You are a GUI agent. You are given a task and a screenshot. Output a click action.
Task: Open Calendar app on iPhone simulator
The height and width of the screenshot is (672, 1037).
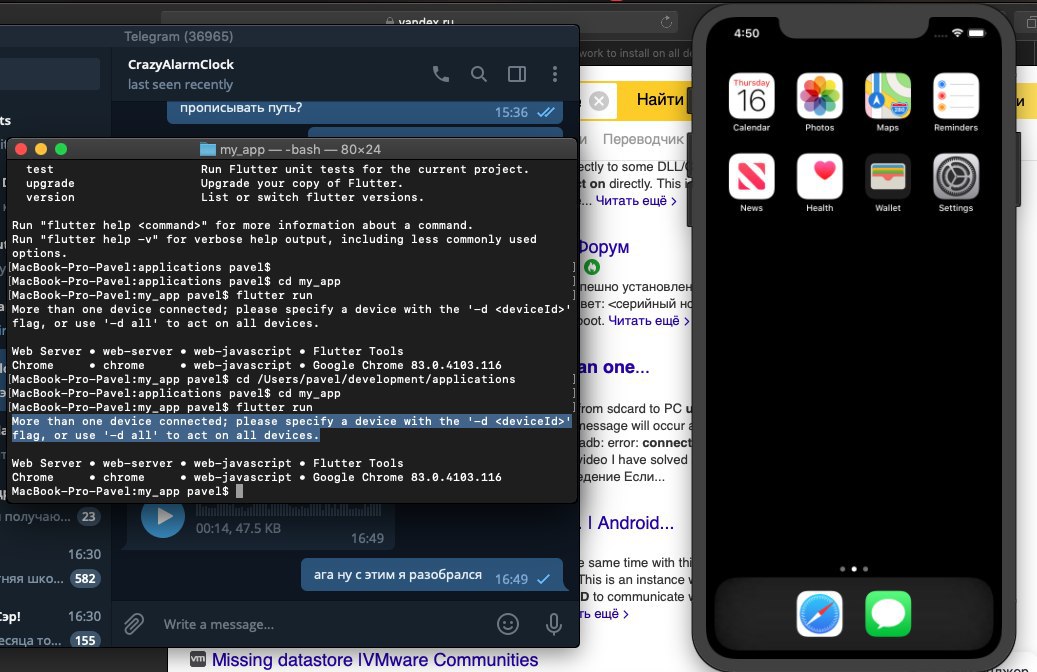click(751, 96)
